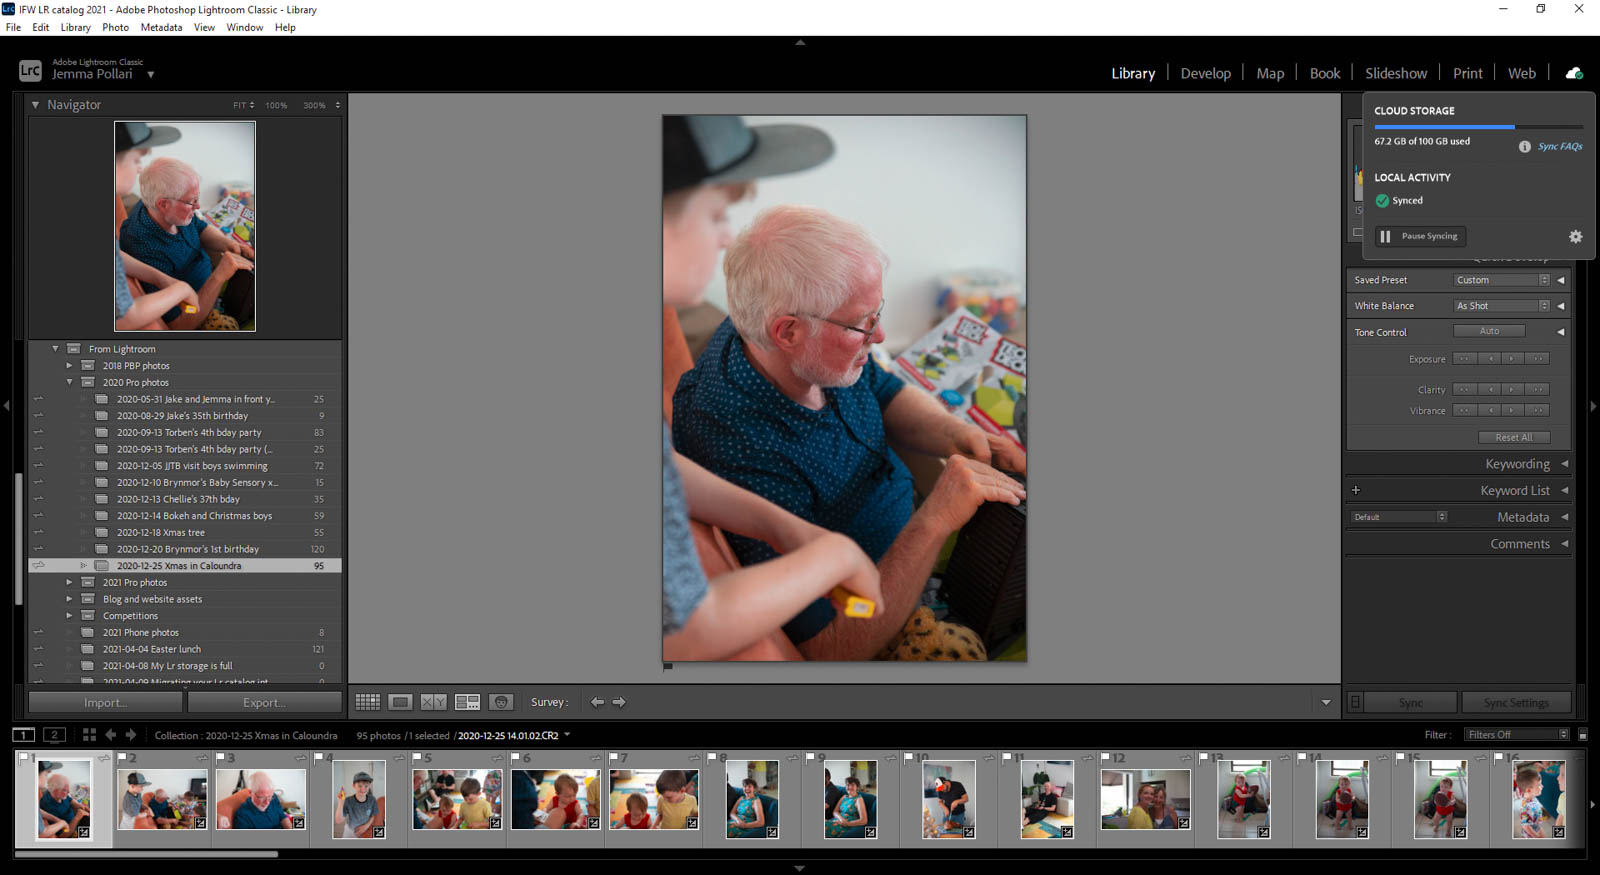1600x875 pixels.
Task: Select next photo arrow in toolbar
Action: point(619,702)
